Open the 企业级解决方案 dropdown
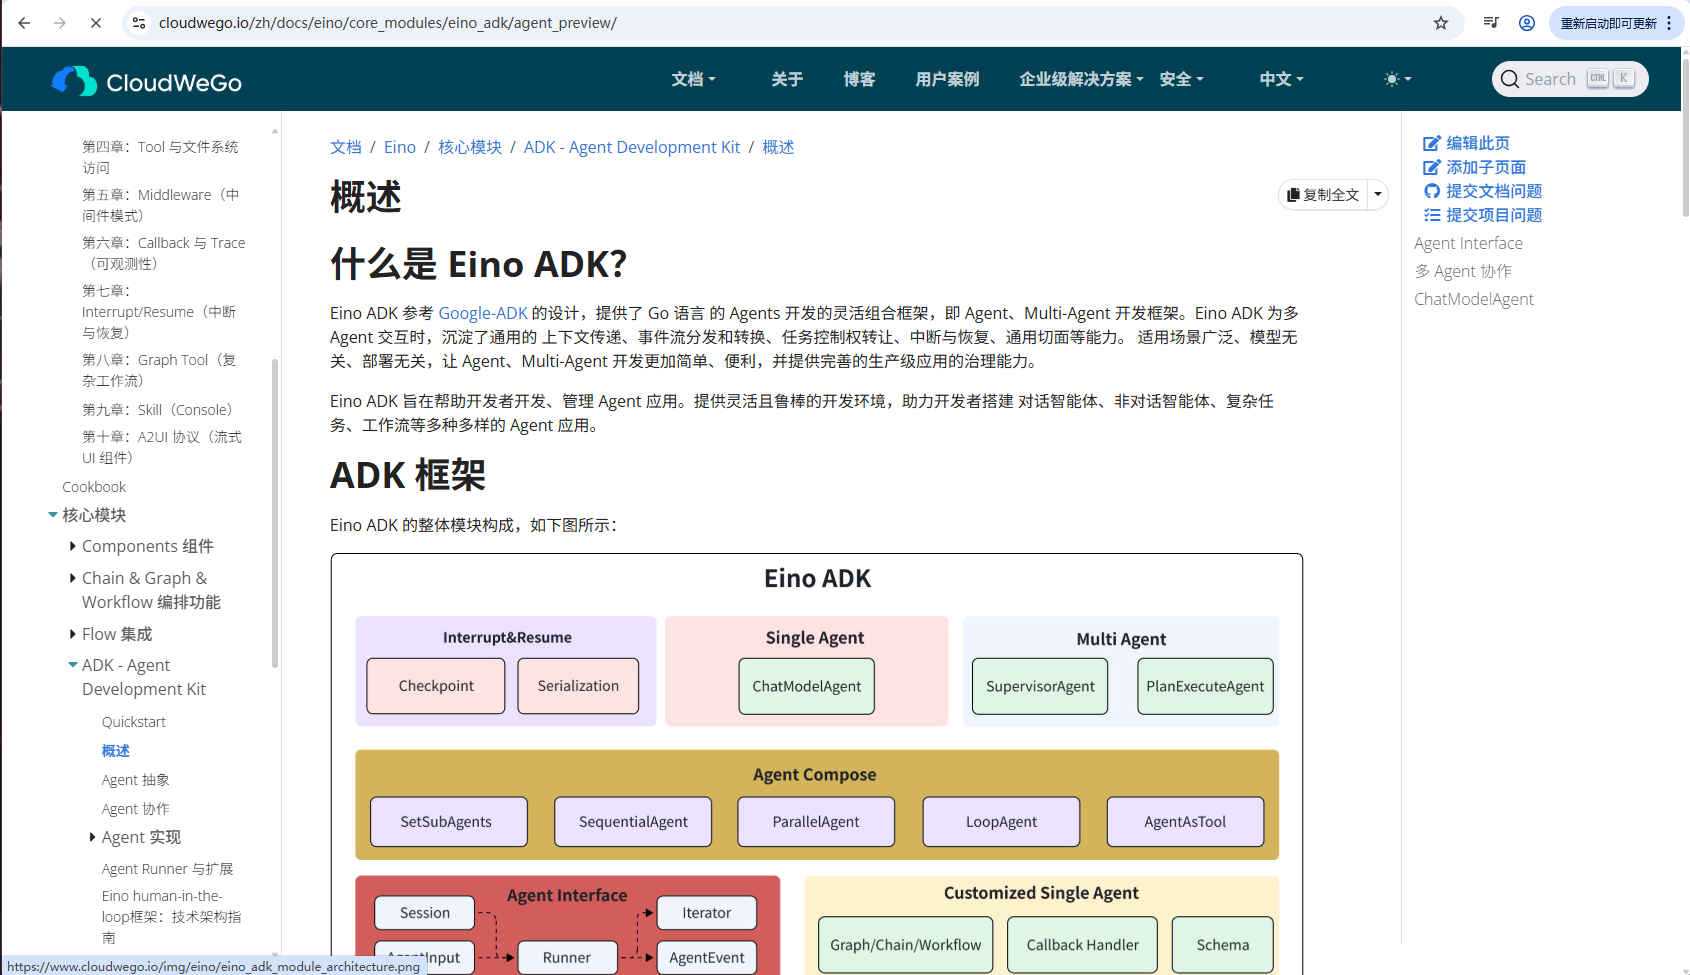The height and width of the screenshot is (975, 1690). tap(1081, 79)
